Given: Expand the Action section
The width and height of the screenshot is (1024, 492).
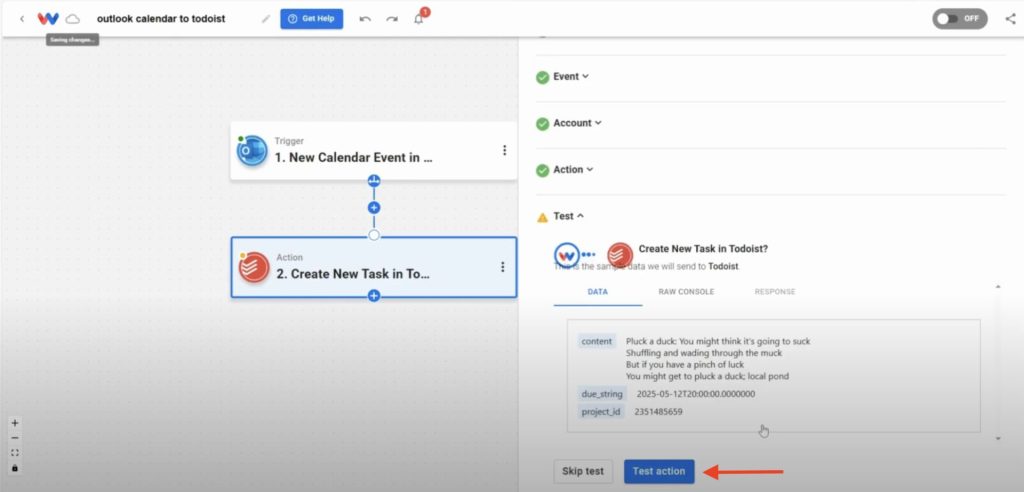Looking at the screenshot, I should point(573,169).
